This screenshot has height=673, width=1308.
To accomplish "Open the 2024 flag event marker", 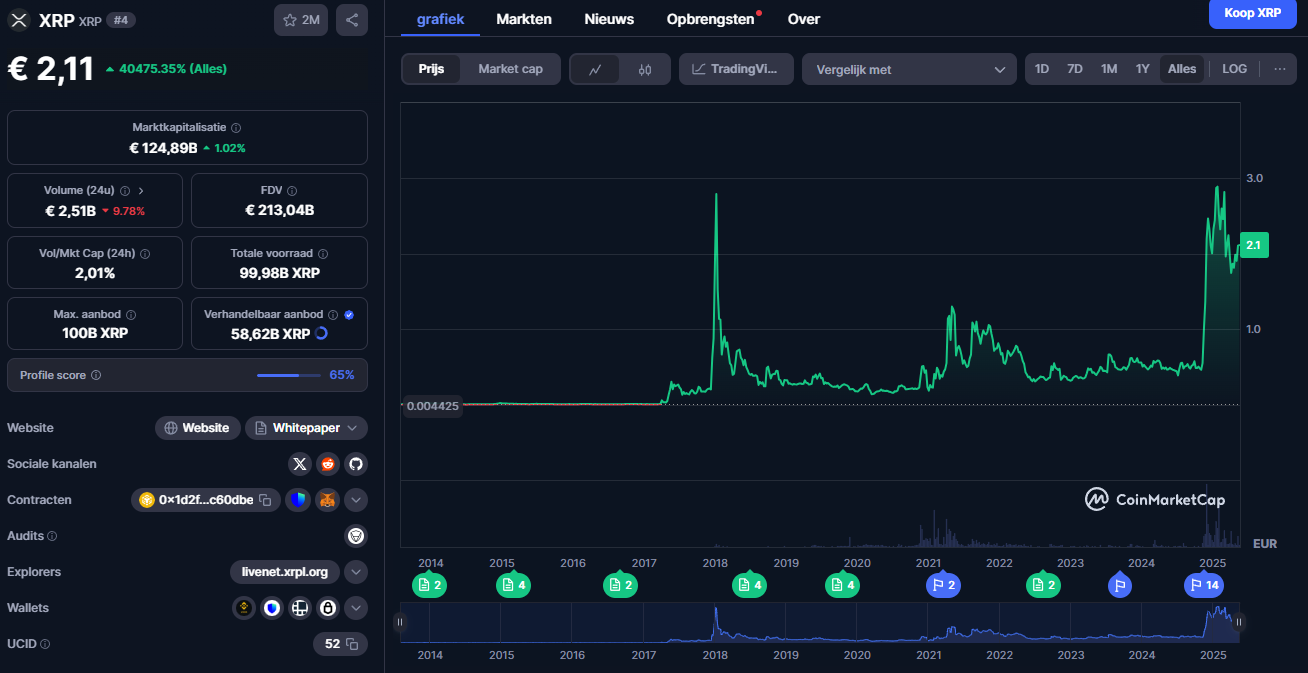I will (x=1120, y=585).
